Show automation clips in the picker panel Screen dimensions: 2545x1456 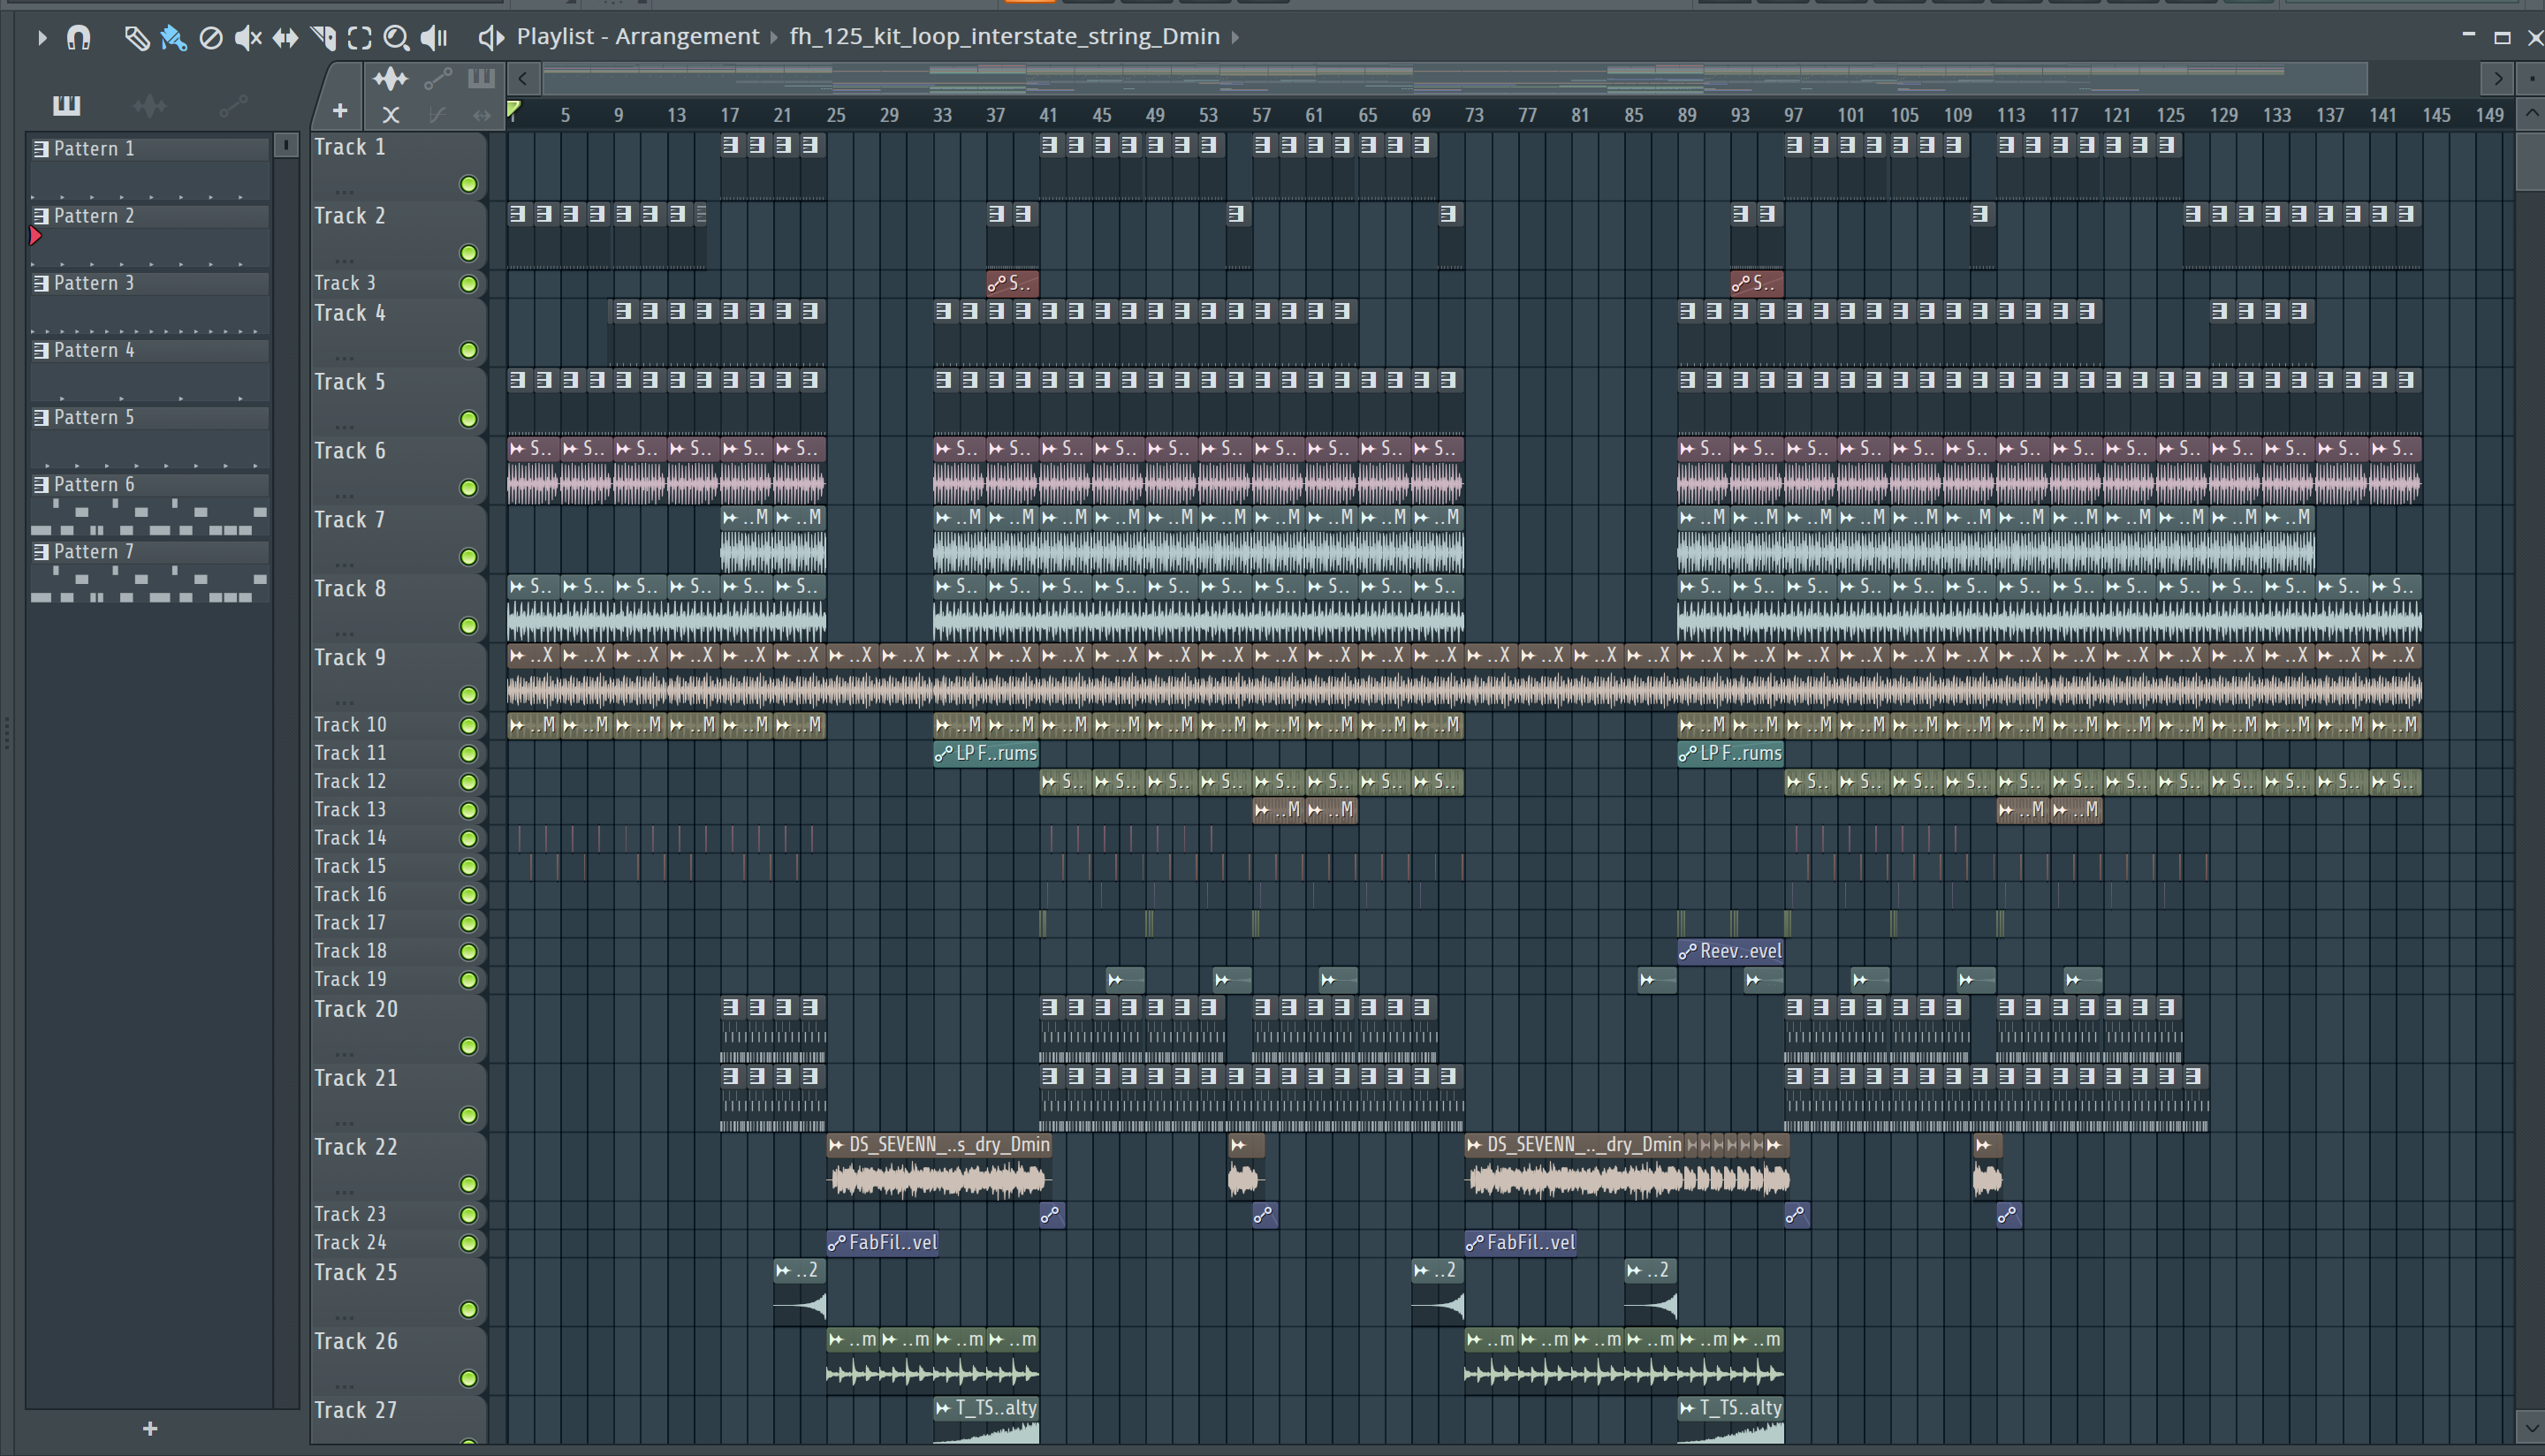(x=233, y=105)
